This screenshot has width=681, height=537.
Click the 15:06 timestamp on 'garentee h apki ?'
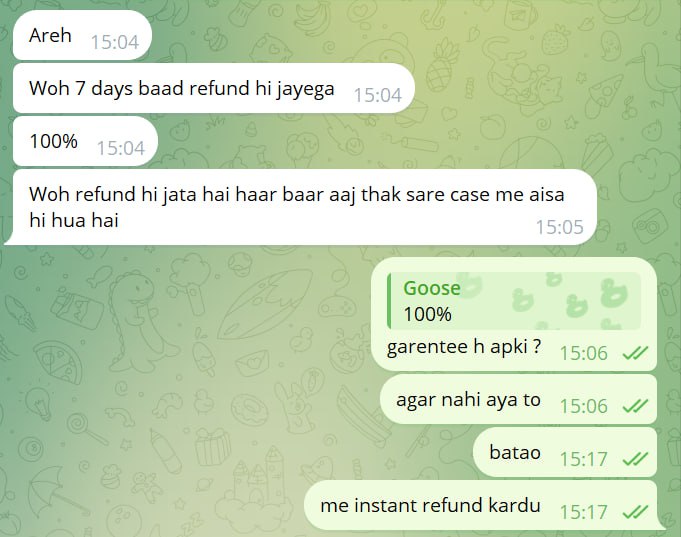[583, 353]
